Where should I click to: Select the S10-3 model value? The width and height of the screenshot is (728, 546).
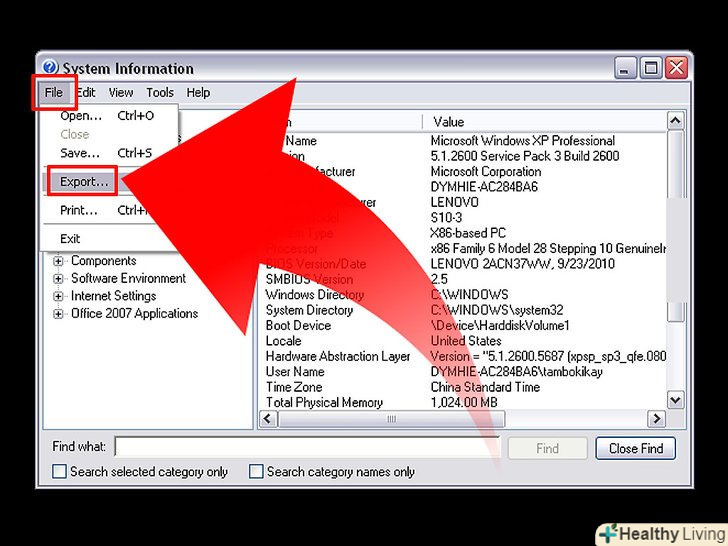pyautogui.click(x=446, y=217)
